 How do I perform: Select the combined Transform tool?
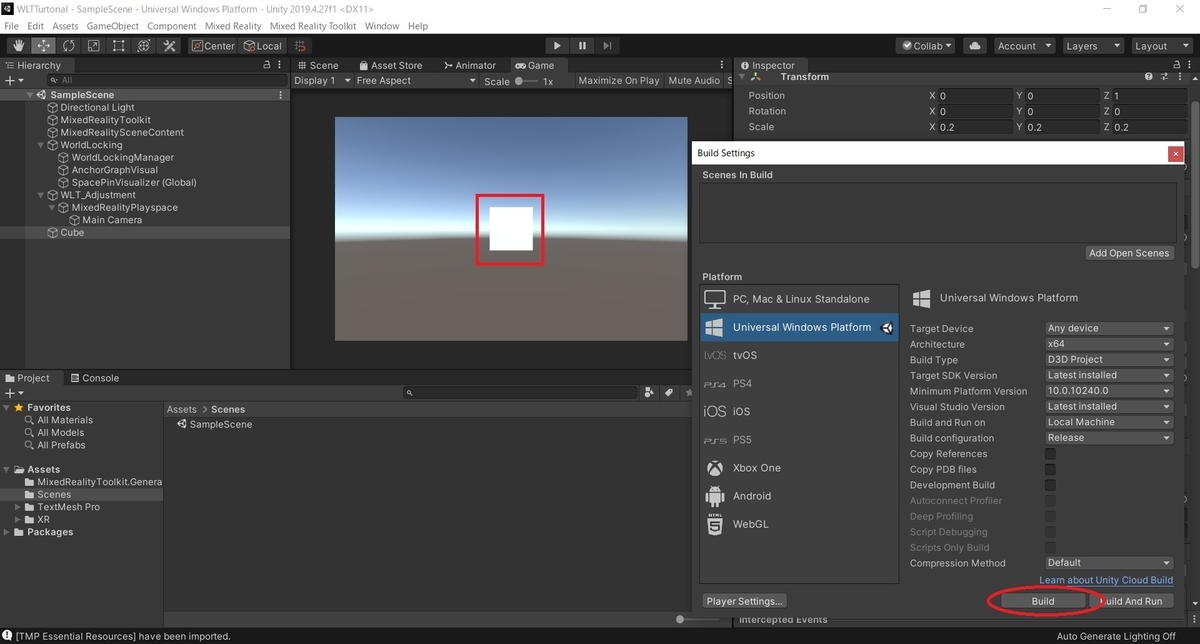143,46
